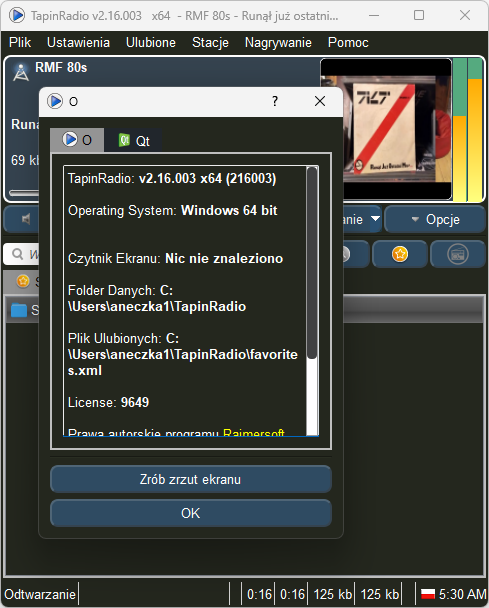Click the favorites star button
This screenshot has height=608, width=489.
(x=400, y=254)
